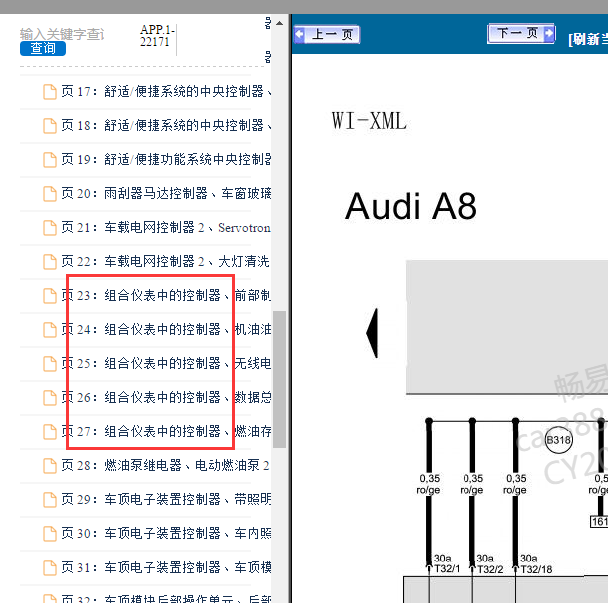Click document icon beside 页 23
Image resolution: width=608 pixels, height=603 pixels.
(50, 296)
